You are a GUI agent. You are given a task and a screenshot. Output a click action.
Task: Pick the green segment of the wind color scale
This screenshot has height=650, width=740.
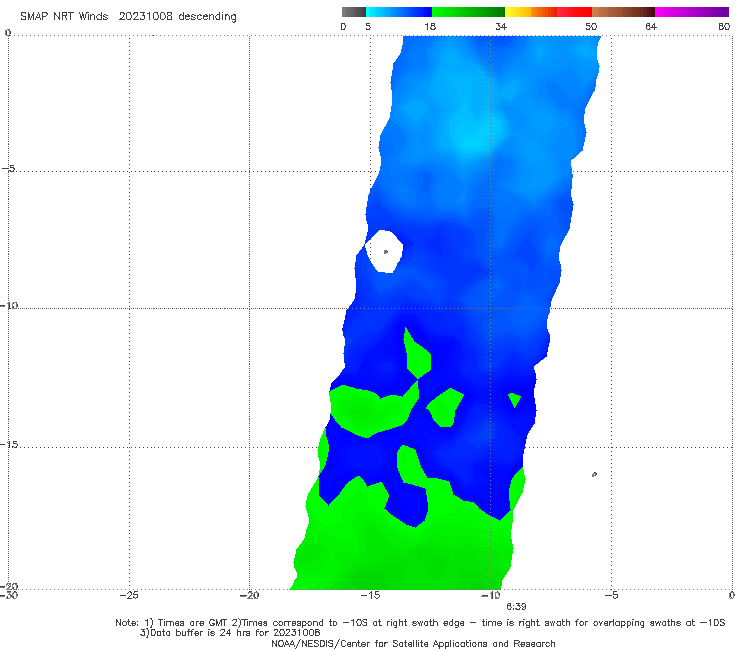[x=468, y=12]
